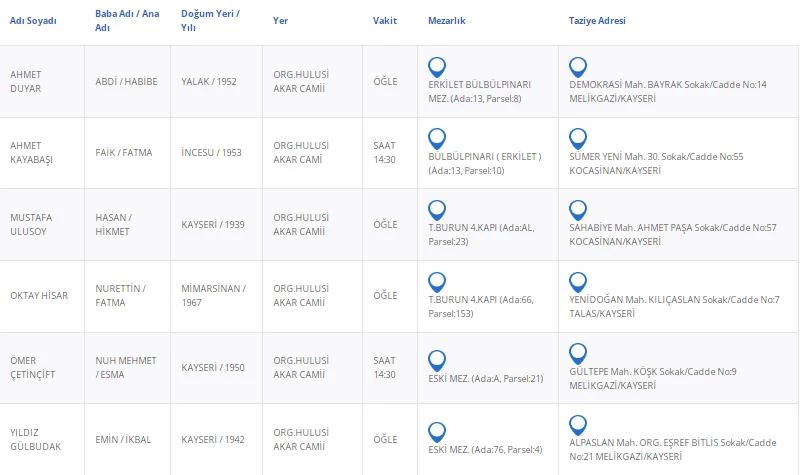This screenshot has width=801, height=475.
Task: Select condolence pin for Mustafa Ulusoy
Action: pos(577,210)
